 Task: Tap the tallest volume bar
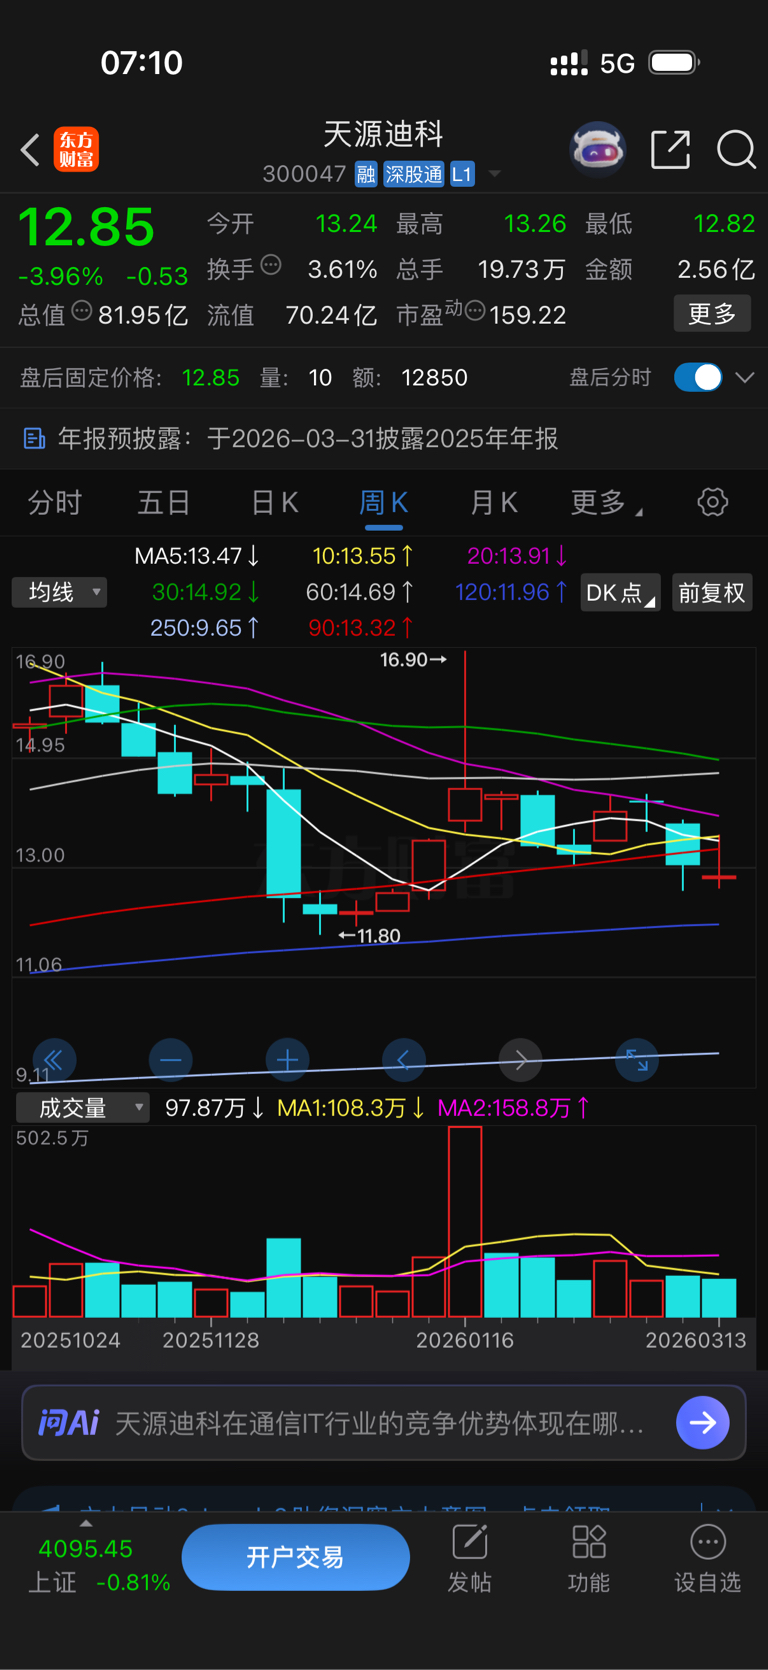click(x=465, y=1221)
